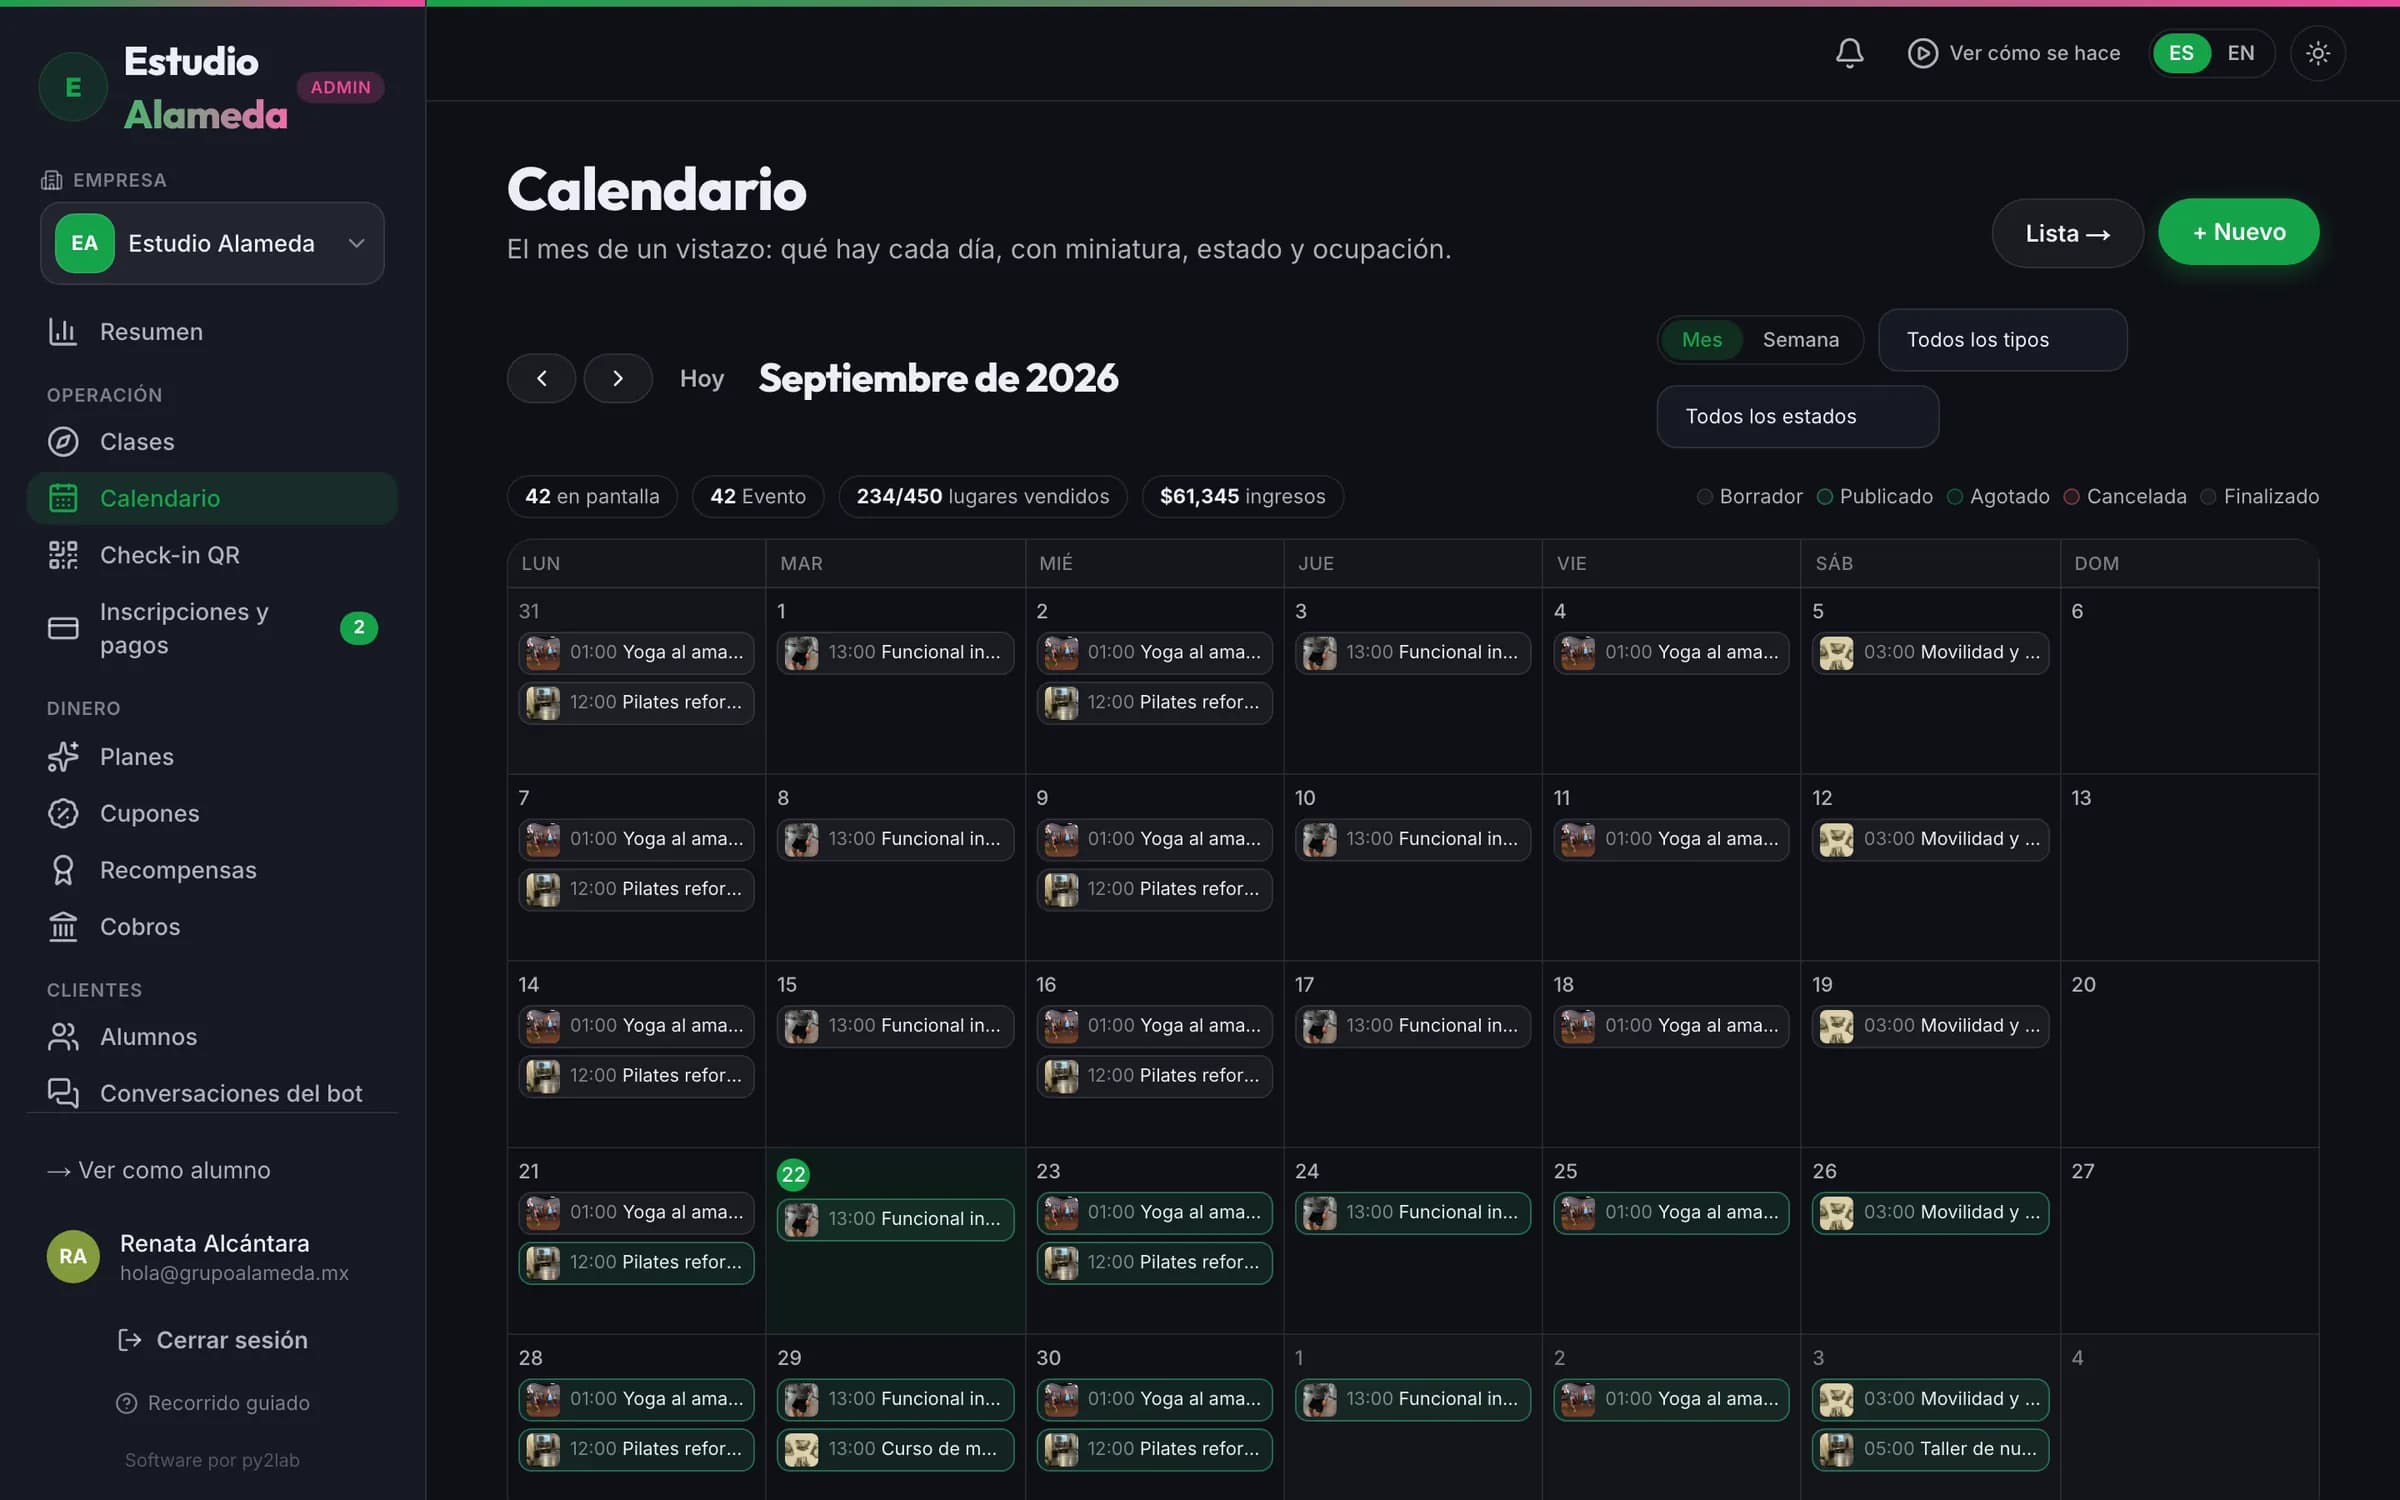The width and height of the screenshot is (2400, 1500).
Task: Click the Recorrido guiado help icon
Action: (126, 1403)
